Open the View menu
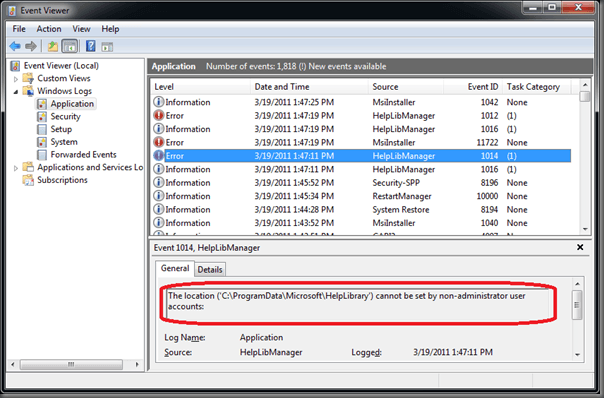 81,29
